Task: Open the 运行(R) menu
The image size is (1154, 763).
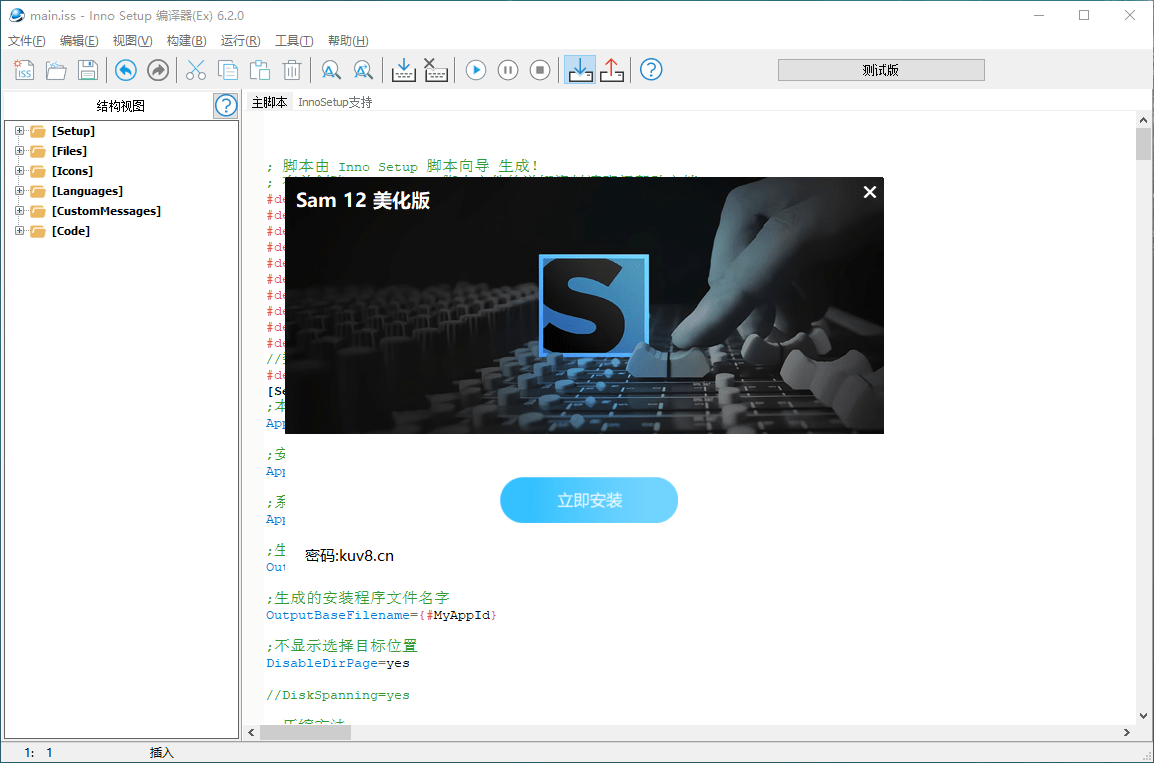Action: click(241, 40)
